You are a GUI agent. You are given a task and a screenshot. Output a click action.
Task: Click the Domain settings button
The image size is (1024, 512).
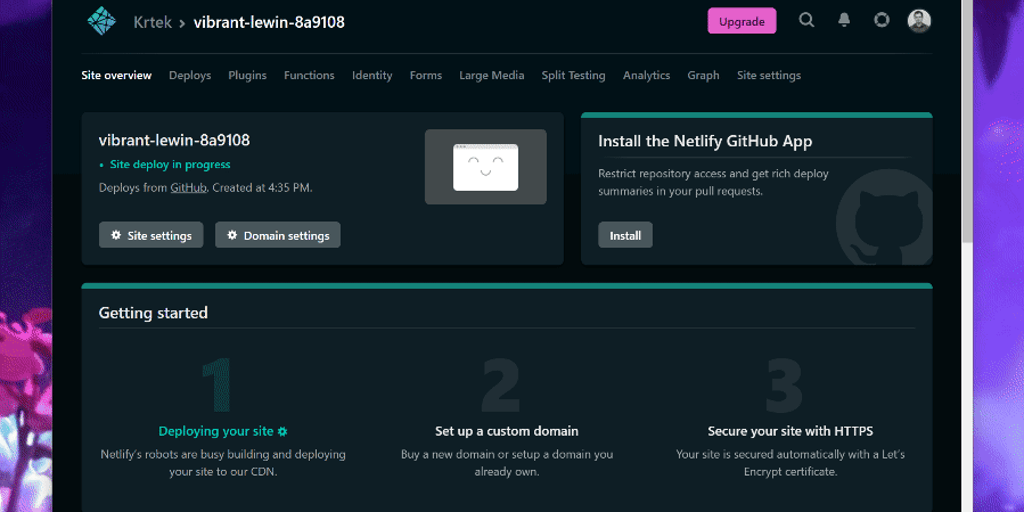(278, 235)
